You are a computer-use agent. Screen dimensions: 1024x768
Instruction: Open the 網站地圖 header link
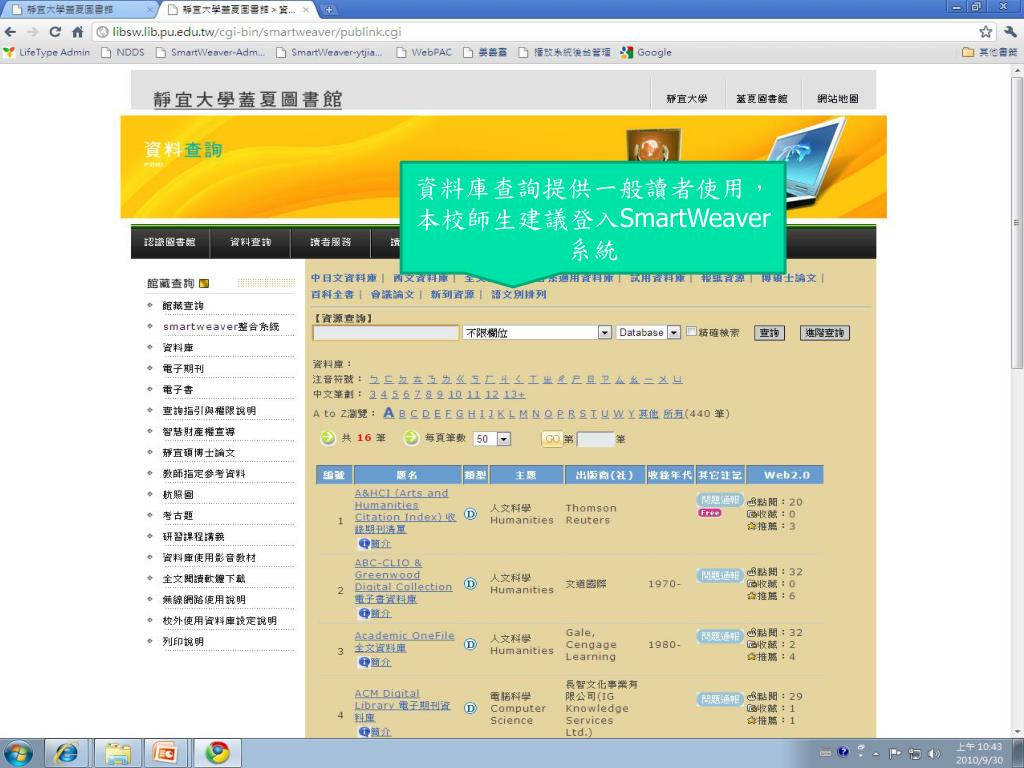pos(838,99)
